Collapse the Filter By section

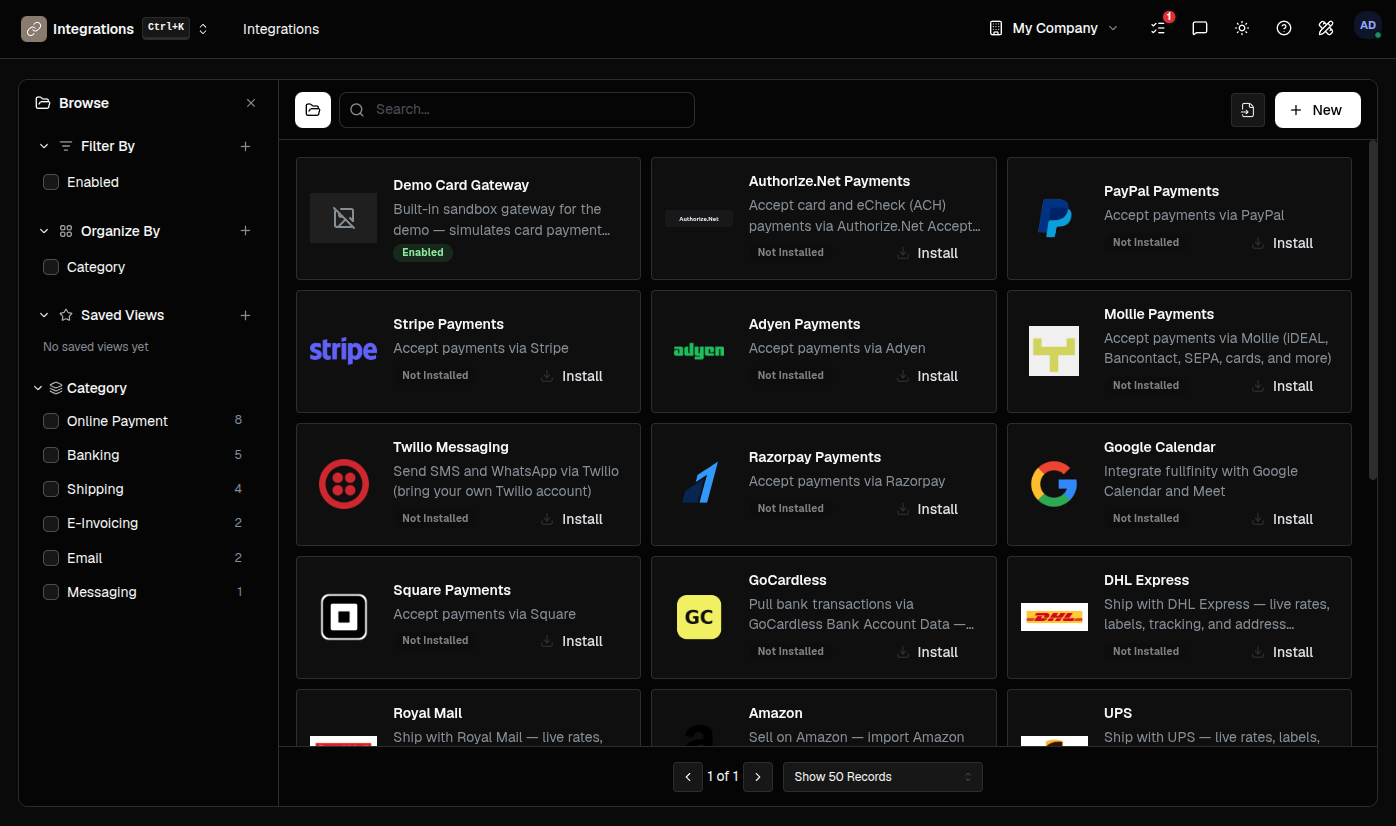pyautogui.click(x=43, y=146)
